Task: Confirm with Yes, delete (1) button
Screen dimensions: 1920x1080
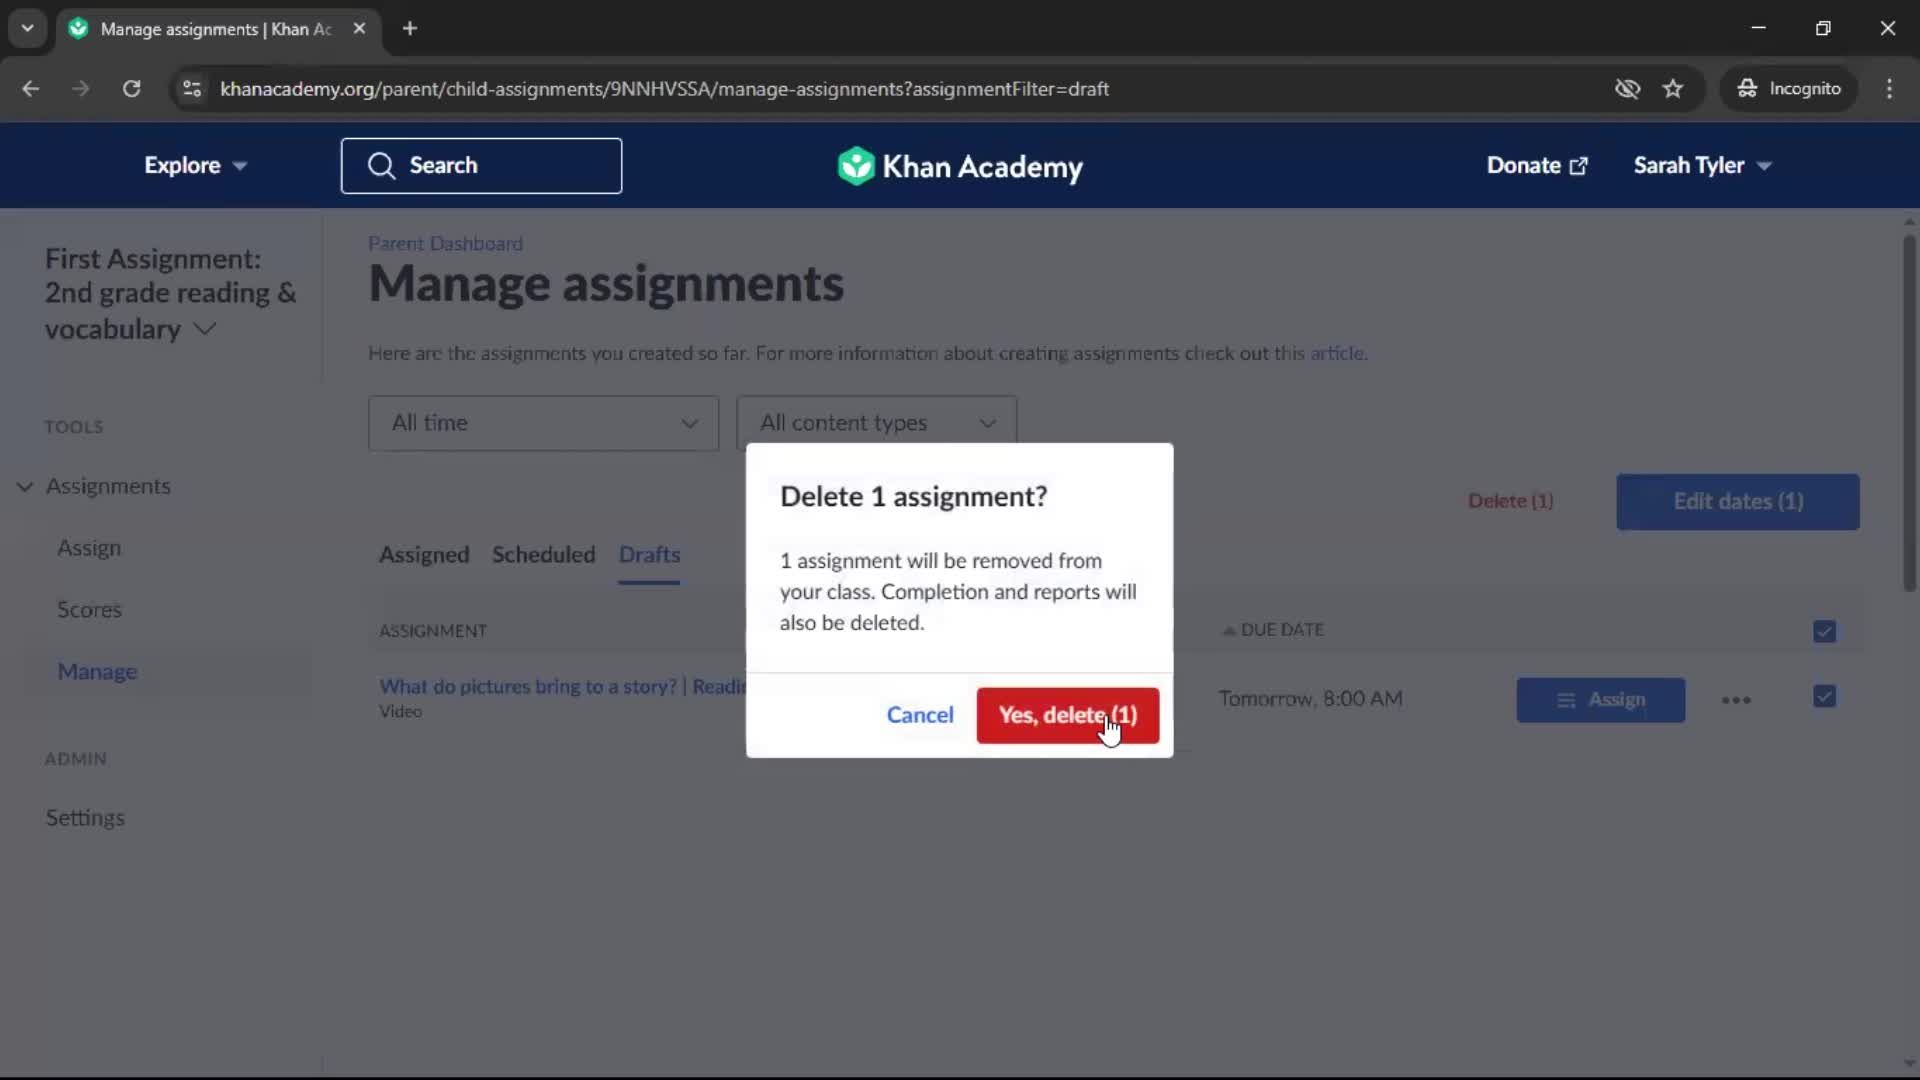Action: [1067, 716]
